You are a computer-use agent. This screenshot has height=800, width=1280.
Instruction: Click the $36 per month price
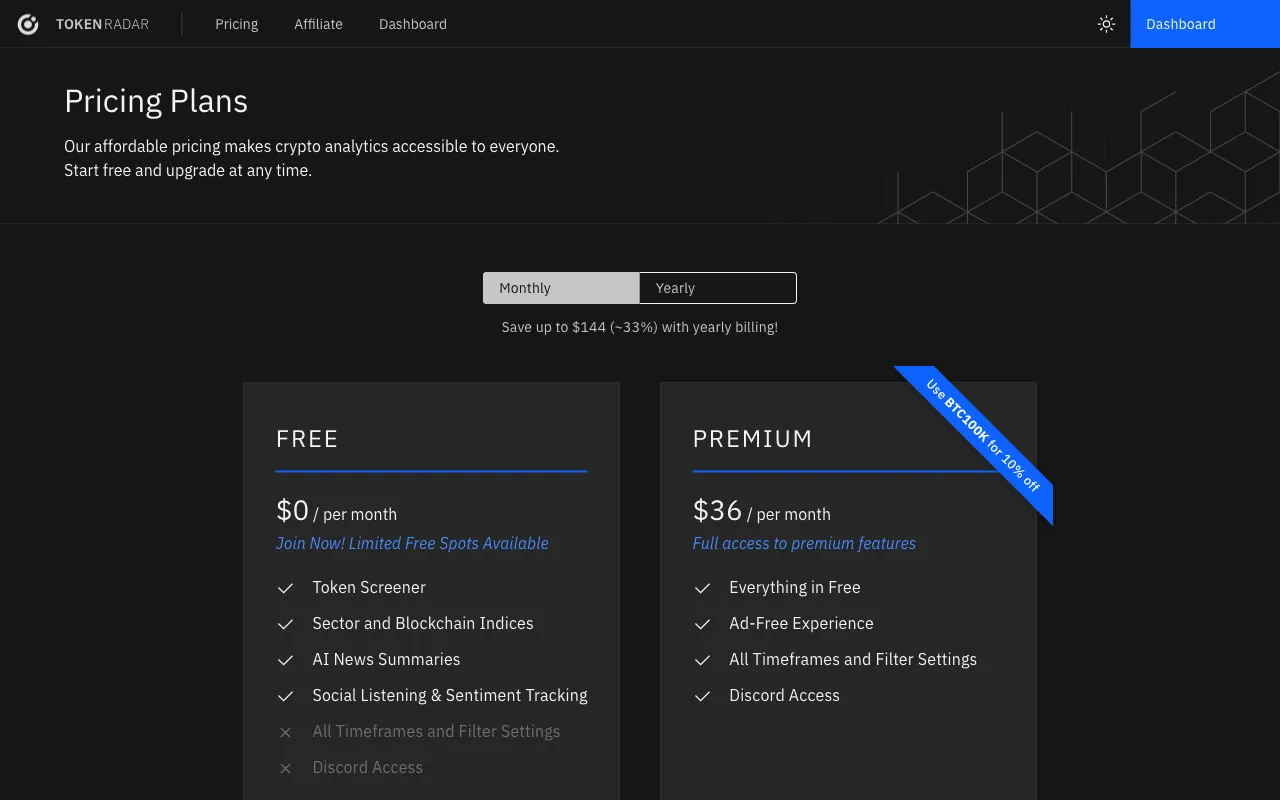click(762, 511)
